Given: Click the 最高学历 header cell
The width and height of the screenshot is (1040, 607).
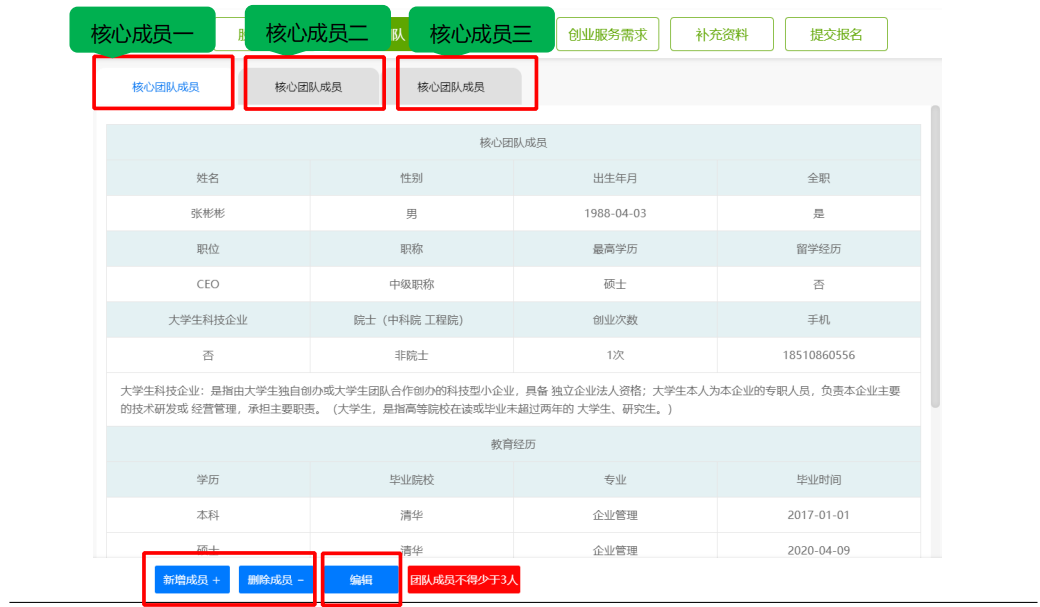Looking at the screenshot, I should pos(615,249).
